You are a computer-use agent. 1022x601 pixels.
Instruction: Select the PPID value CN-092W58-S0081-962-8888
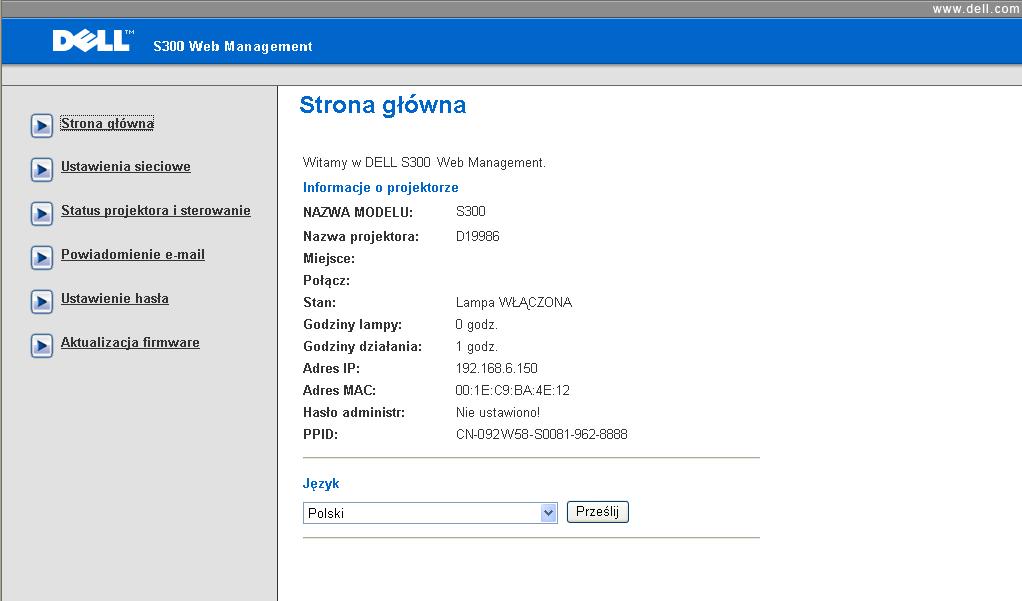(x=542, y=434)
